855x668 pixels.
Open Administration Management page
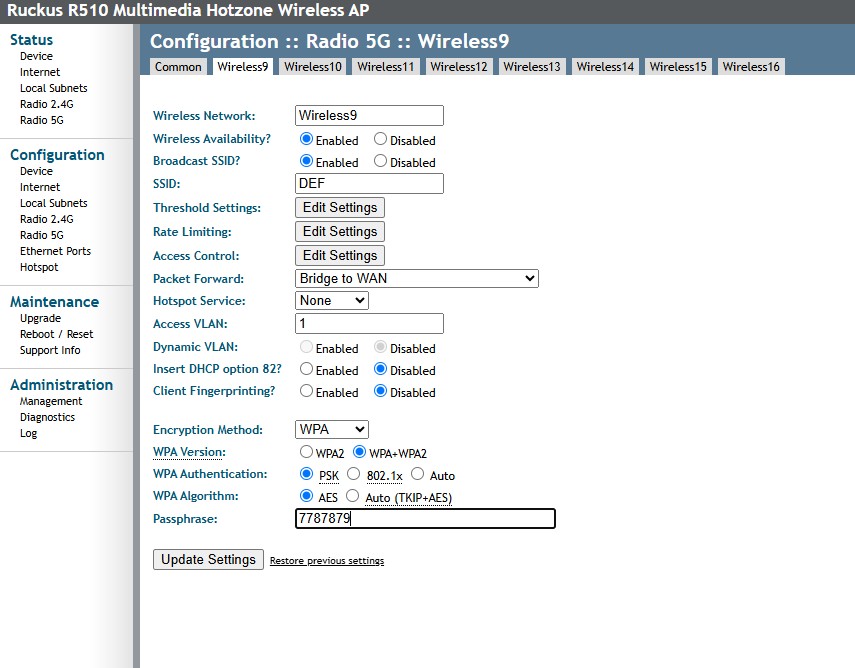tap(51, 401)
